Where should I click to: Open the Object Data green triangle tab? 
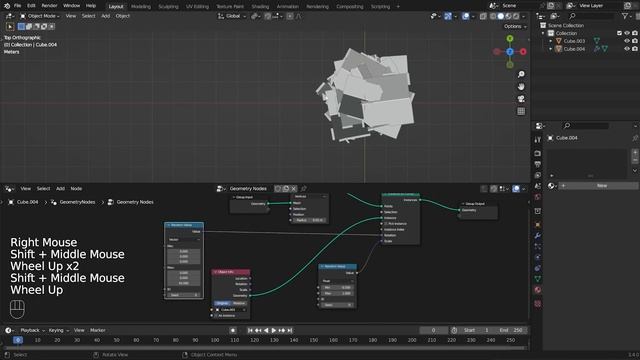(538, 279)
